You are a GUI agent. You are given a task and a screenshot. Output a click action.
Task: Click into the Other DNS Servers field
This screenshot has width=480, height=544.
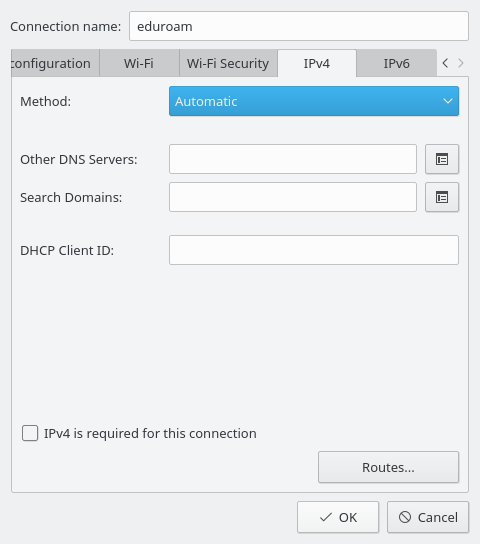293,159
